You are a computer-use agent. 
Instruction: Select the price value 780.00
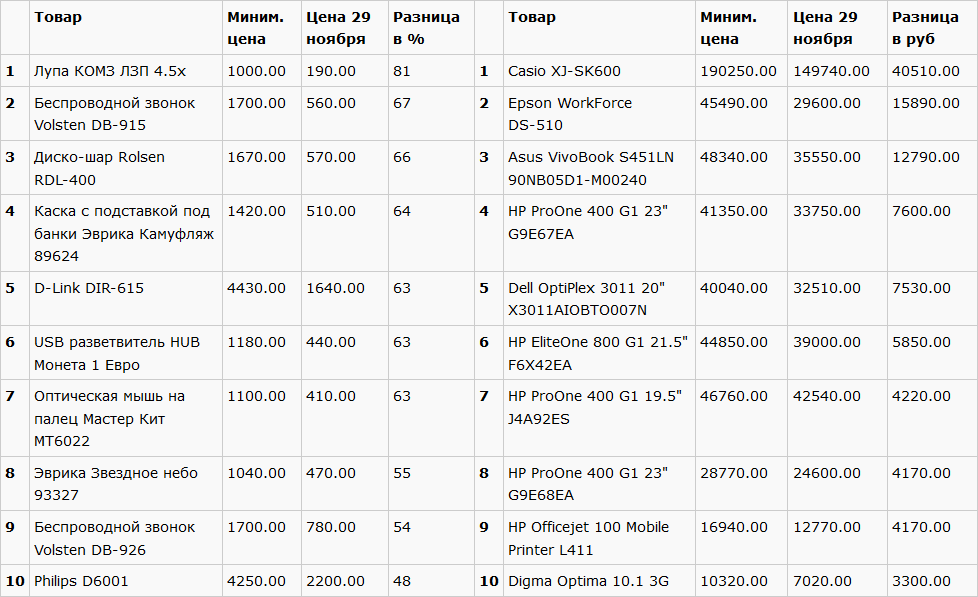pos(331,527)
